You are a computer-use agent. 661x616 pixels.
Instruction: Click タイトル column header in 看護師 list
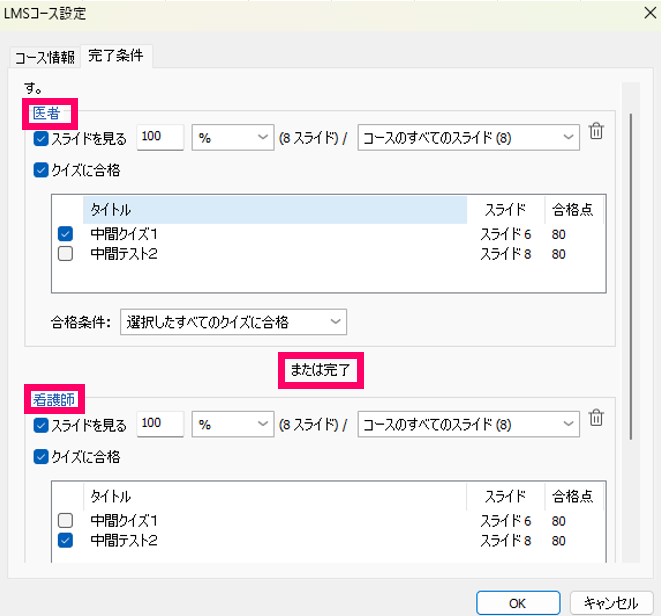(275, 496)
